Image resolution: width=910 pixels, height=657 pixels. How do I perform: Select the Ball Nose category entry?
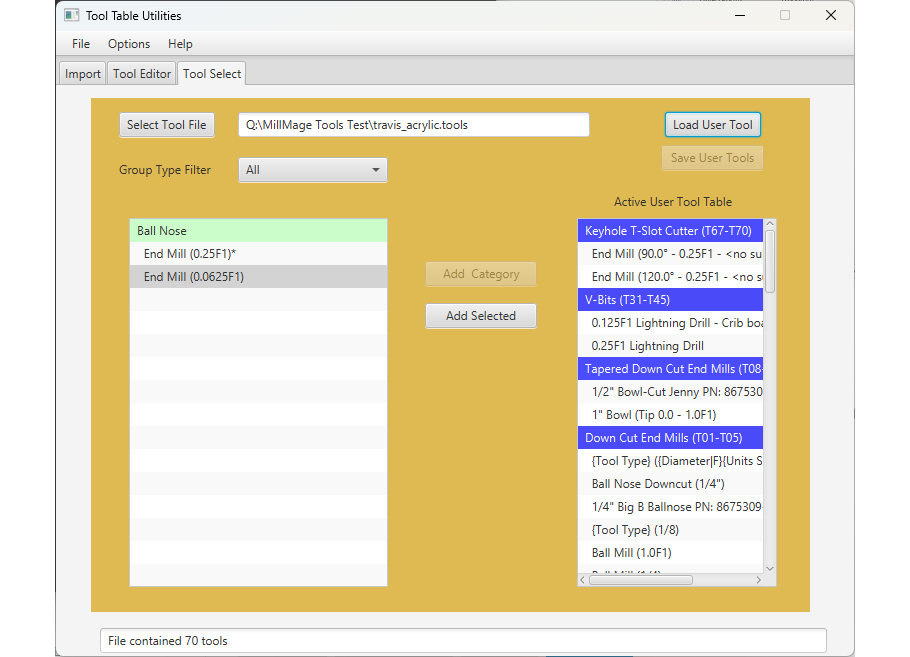[x=258, y=230]
